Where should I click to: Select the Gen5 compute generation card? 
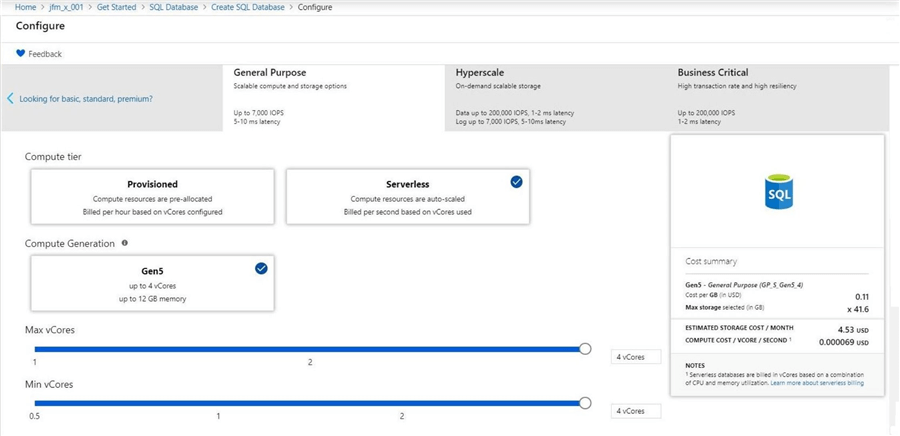pos(152,283)
